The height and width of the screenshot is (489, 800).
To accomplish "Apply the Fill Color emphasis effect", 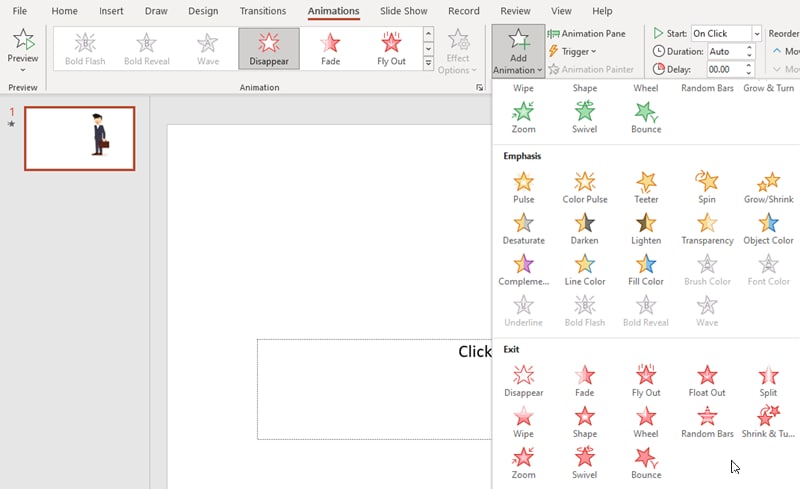I will [x=646, y=269].
